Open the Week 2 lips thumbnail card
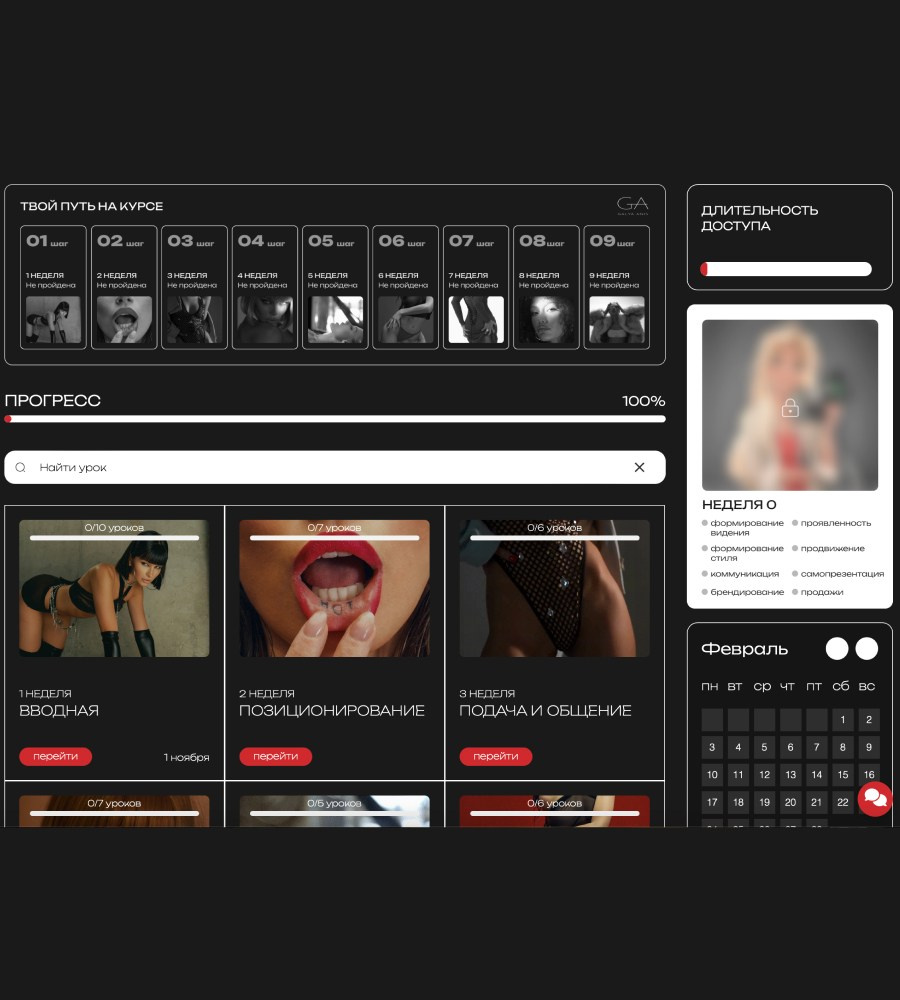The image size is (900, 1000). pyautogui.click(x=334, y=588)
